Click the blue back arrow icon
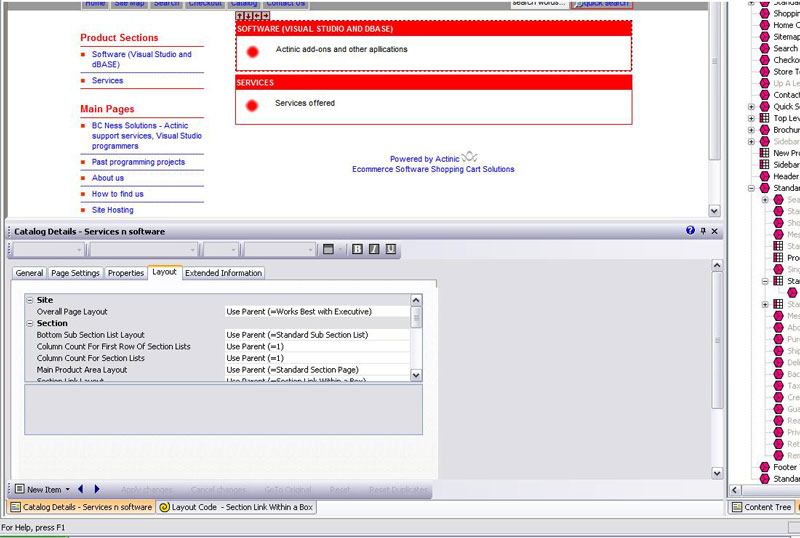 [x=81, y=489]
